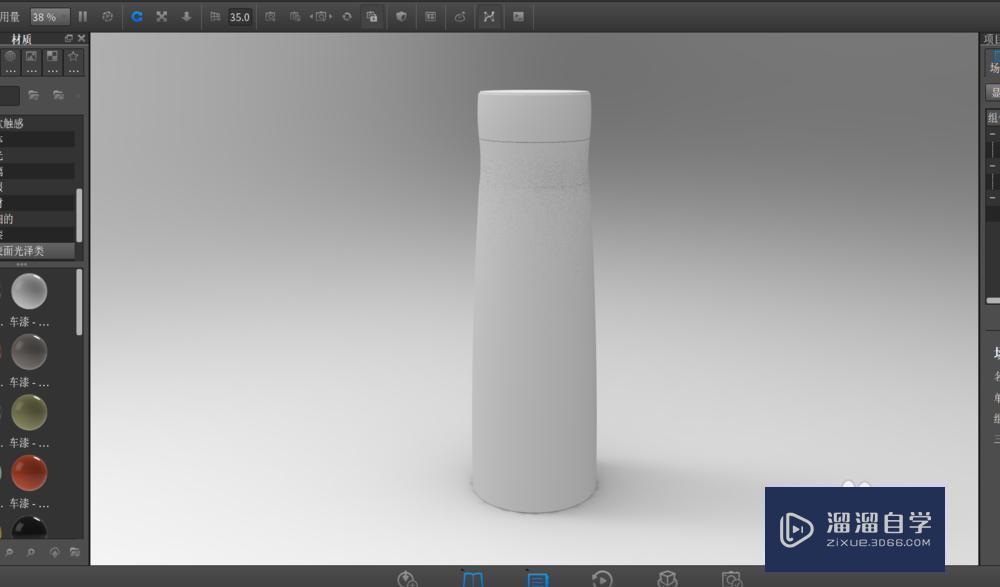Click the Animation icon in the bottom toolbar
Screen dimensions: 1000x587
click(x=602, y=577)
